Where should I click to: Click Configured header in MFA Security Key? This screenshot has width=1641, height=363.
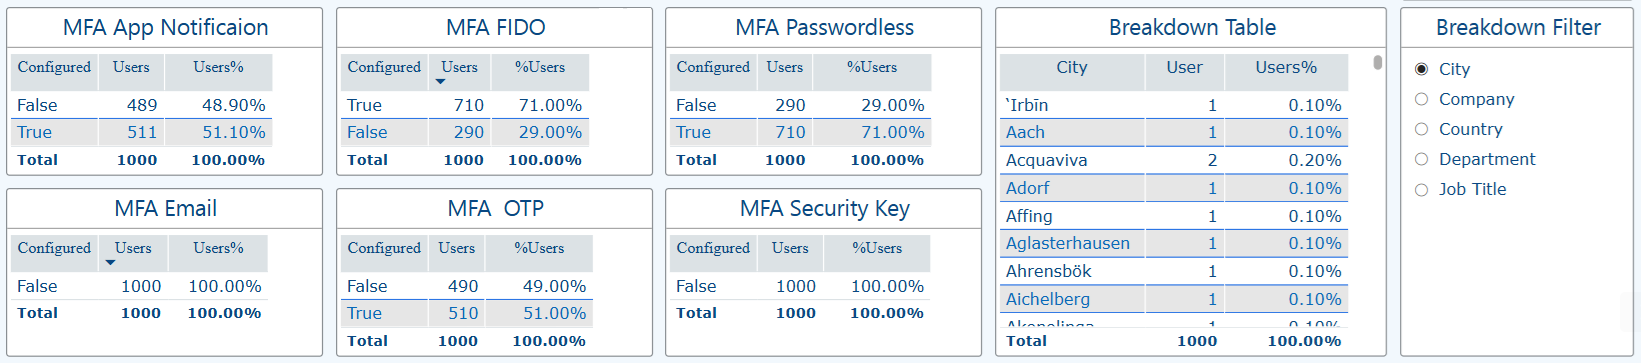click(713, 248)
